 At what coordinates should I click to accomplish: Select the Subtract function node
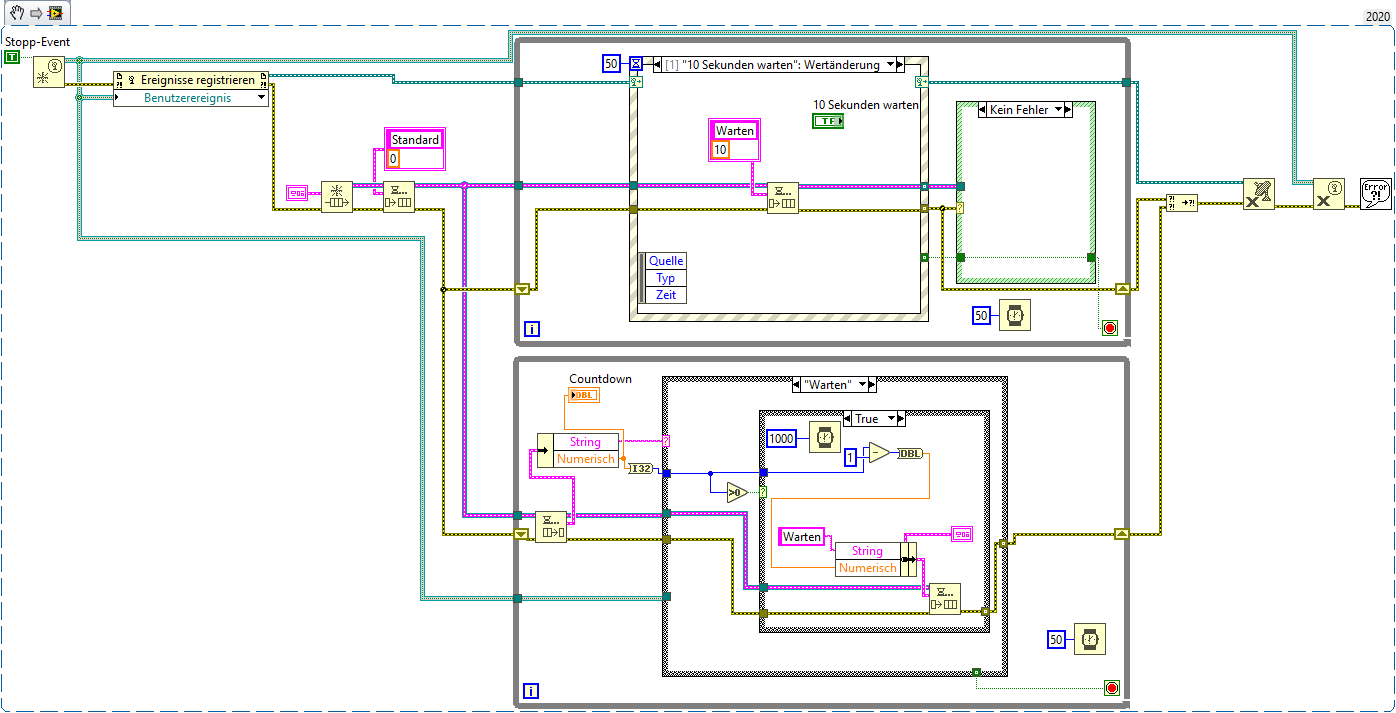878,453
